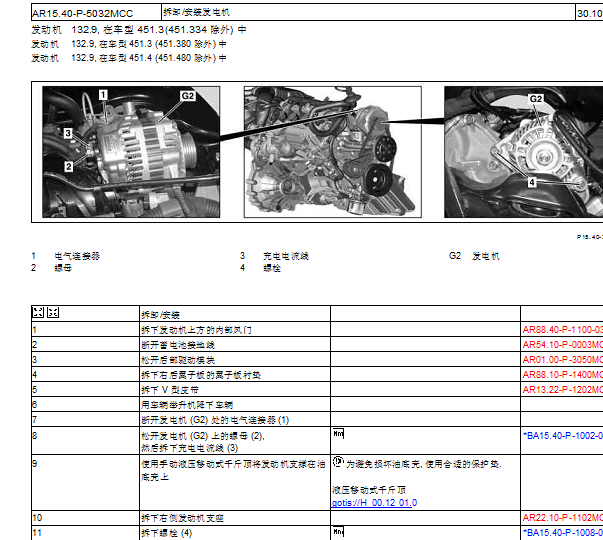The height and width of the screenshot is (540, 603).
Task: Click the Nm torque icon in step 11
Action: [338, 532]
